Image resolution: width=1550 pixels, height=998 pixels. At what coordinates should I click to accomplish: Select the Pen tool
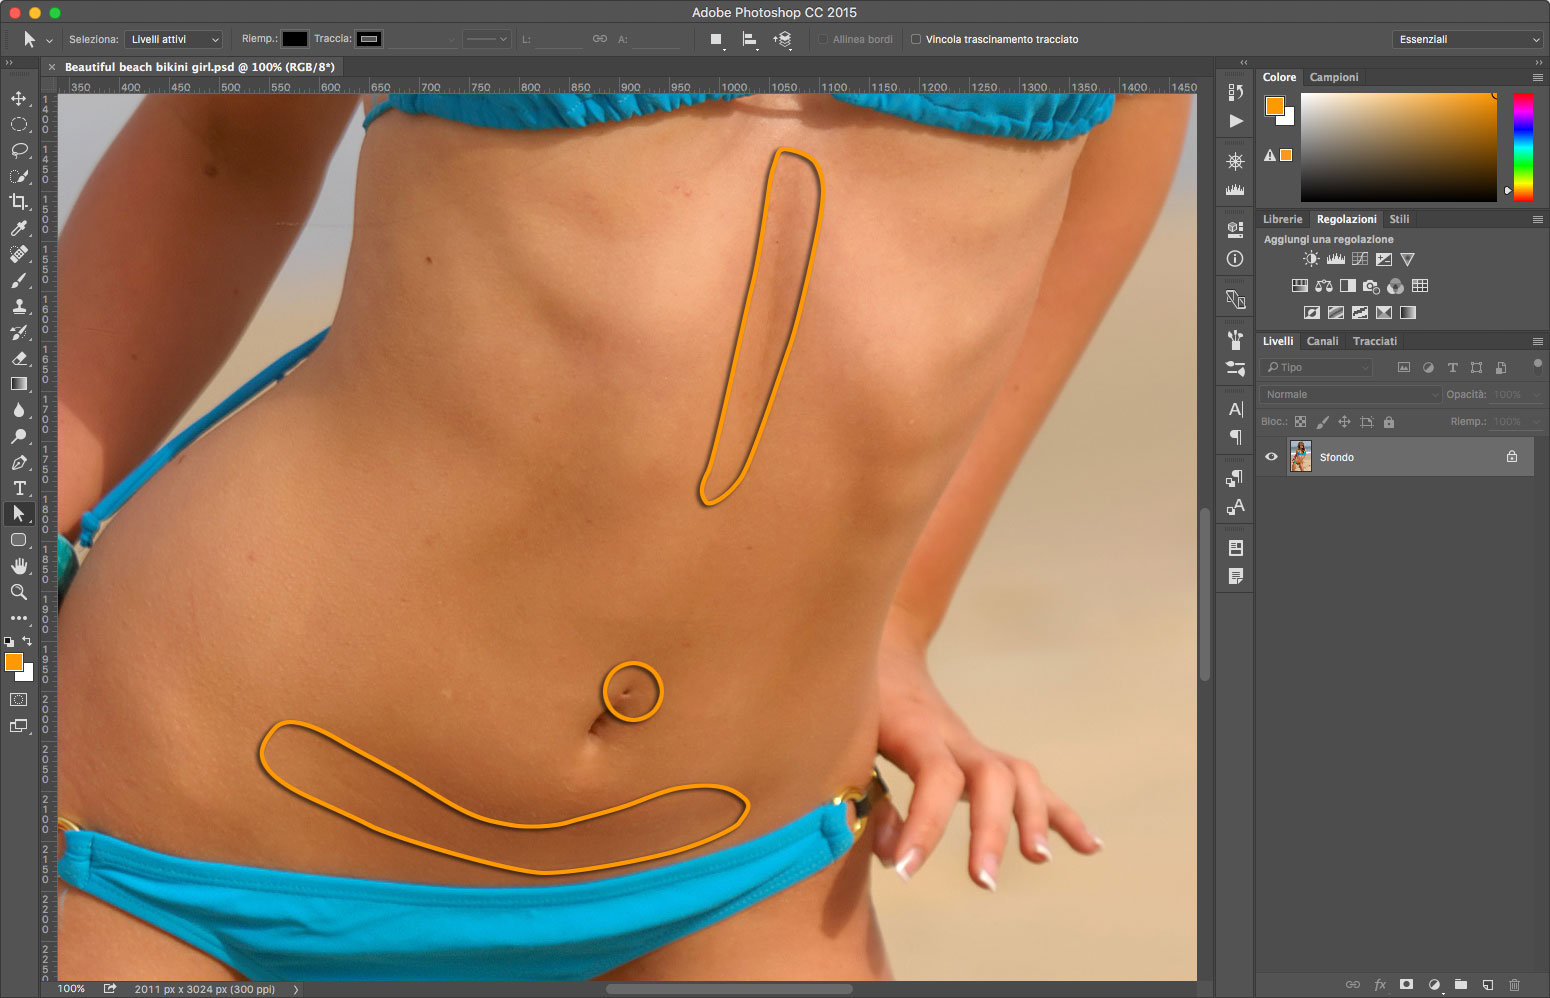coord(18,462)
